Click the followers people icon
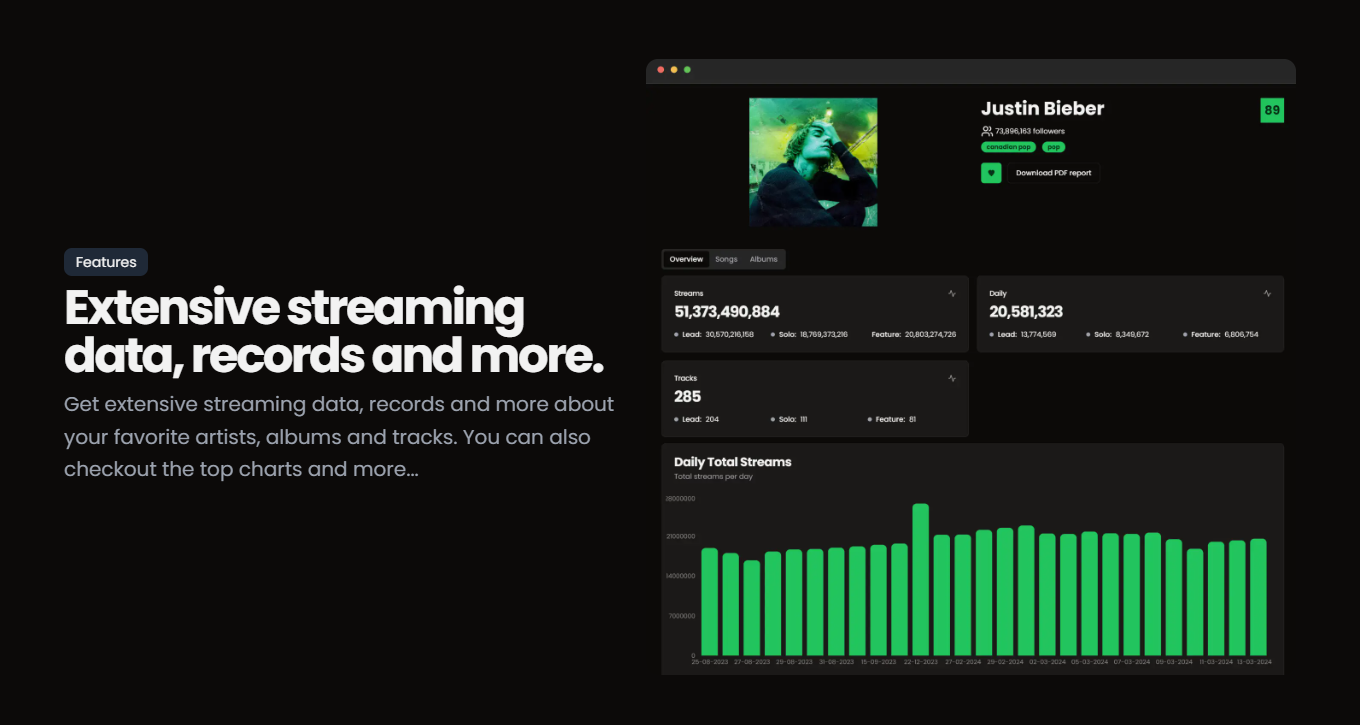Image resolution: width=1360 pixels, height=725 pixels. click(x=987, y=131)
